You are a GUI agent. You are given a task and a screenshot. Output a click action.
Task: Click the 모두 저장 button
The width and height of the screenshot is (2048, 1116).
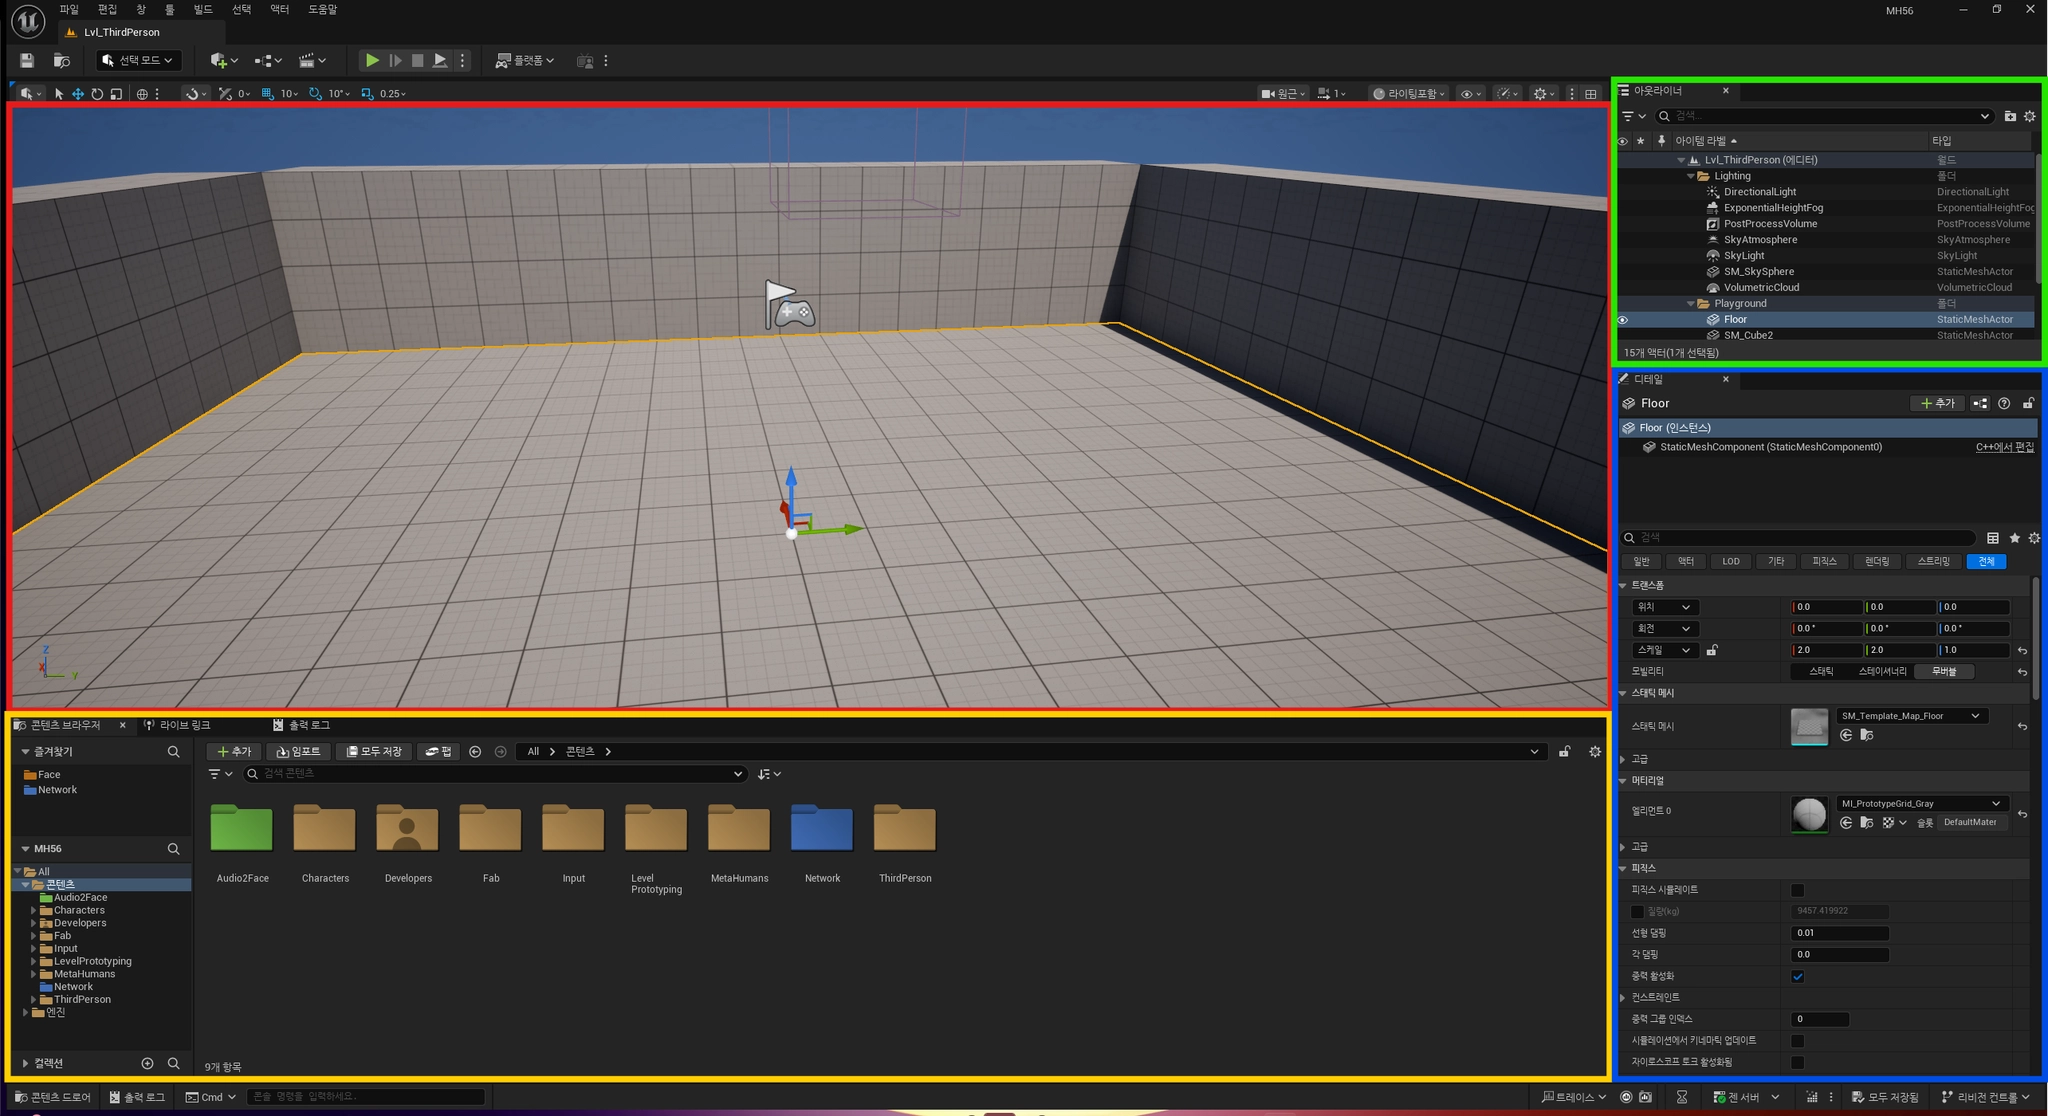(x=374, y=751)
